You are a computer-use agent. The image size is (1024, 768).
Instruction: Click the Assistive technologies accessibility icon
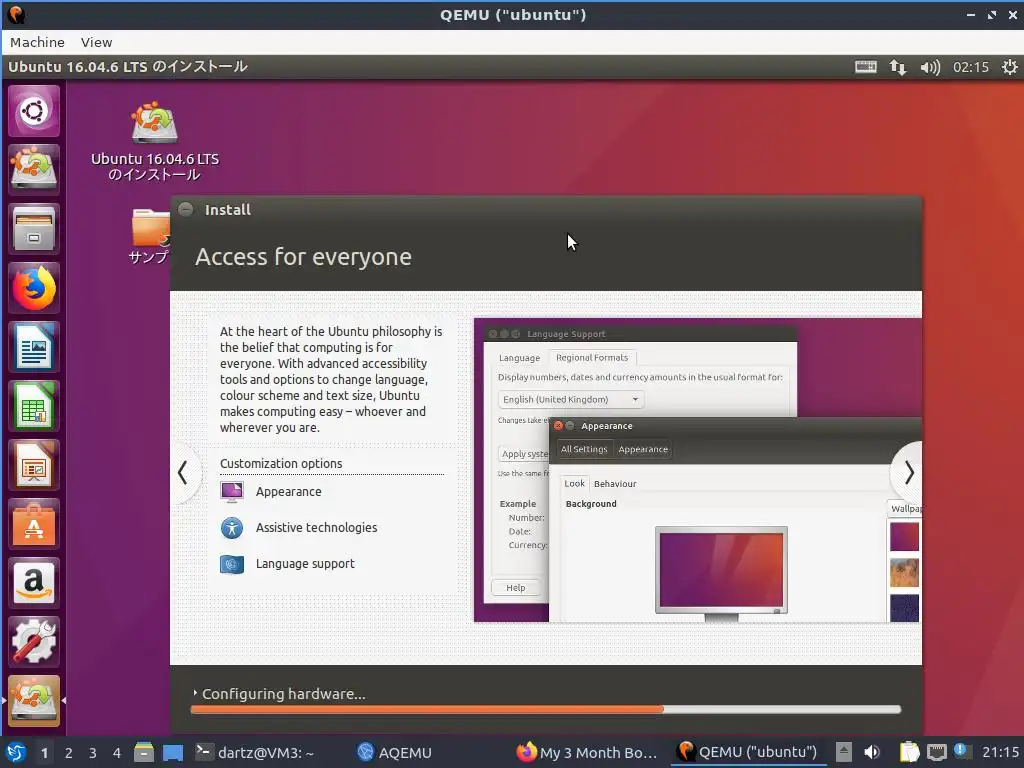232,528
